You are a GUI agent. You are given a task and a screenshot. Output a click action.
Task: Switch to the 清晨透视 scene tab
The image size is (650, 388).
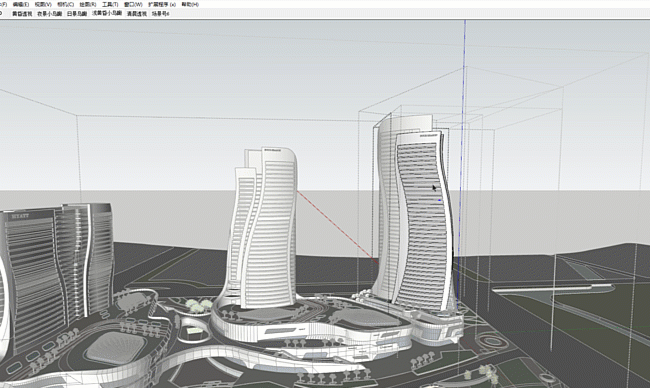137,14
